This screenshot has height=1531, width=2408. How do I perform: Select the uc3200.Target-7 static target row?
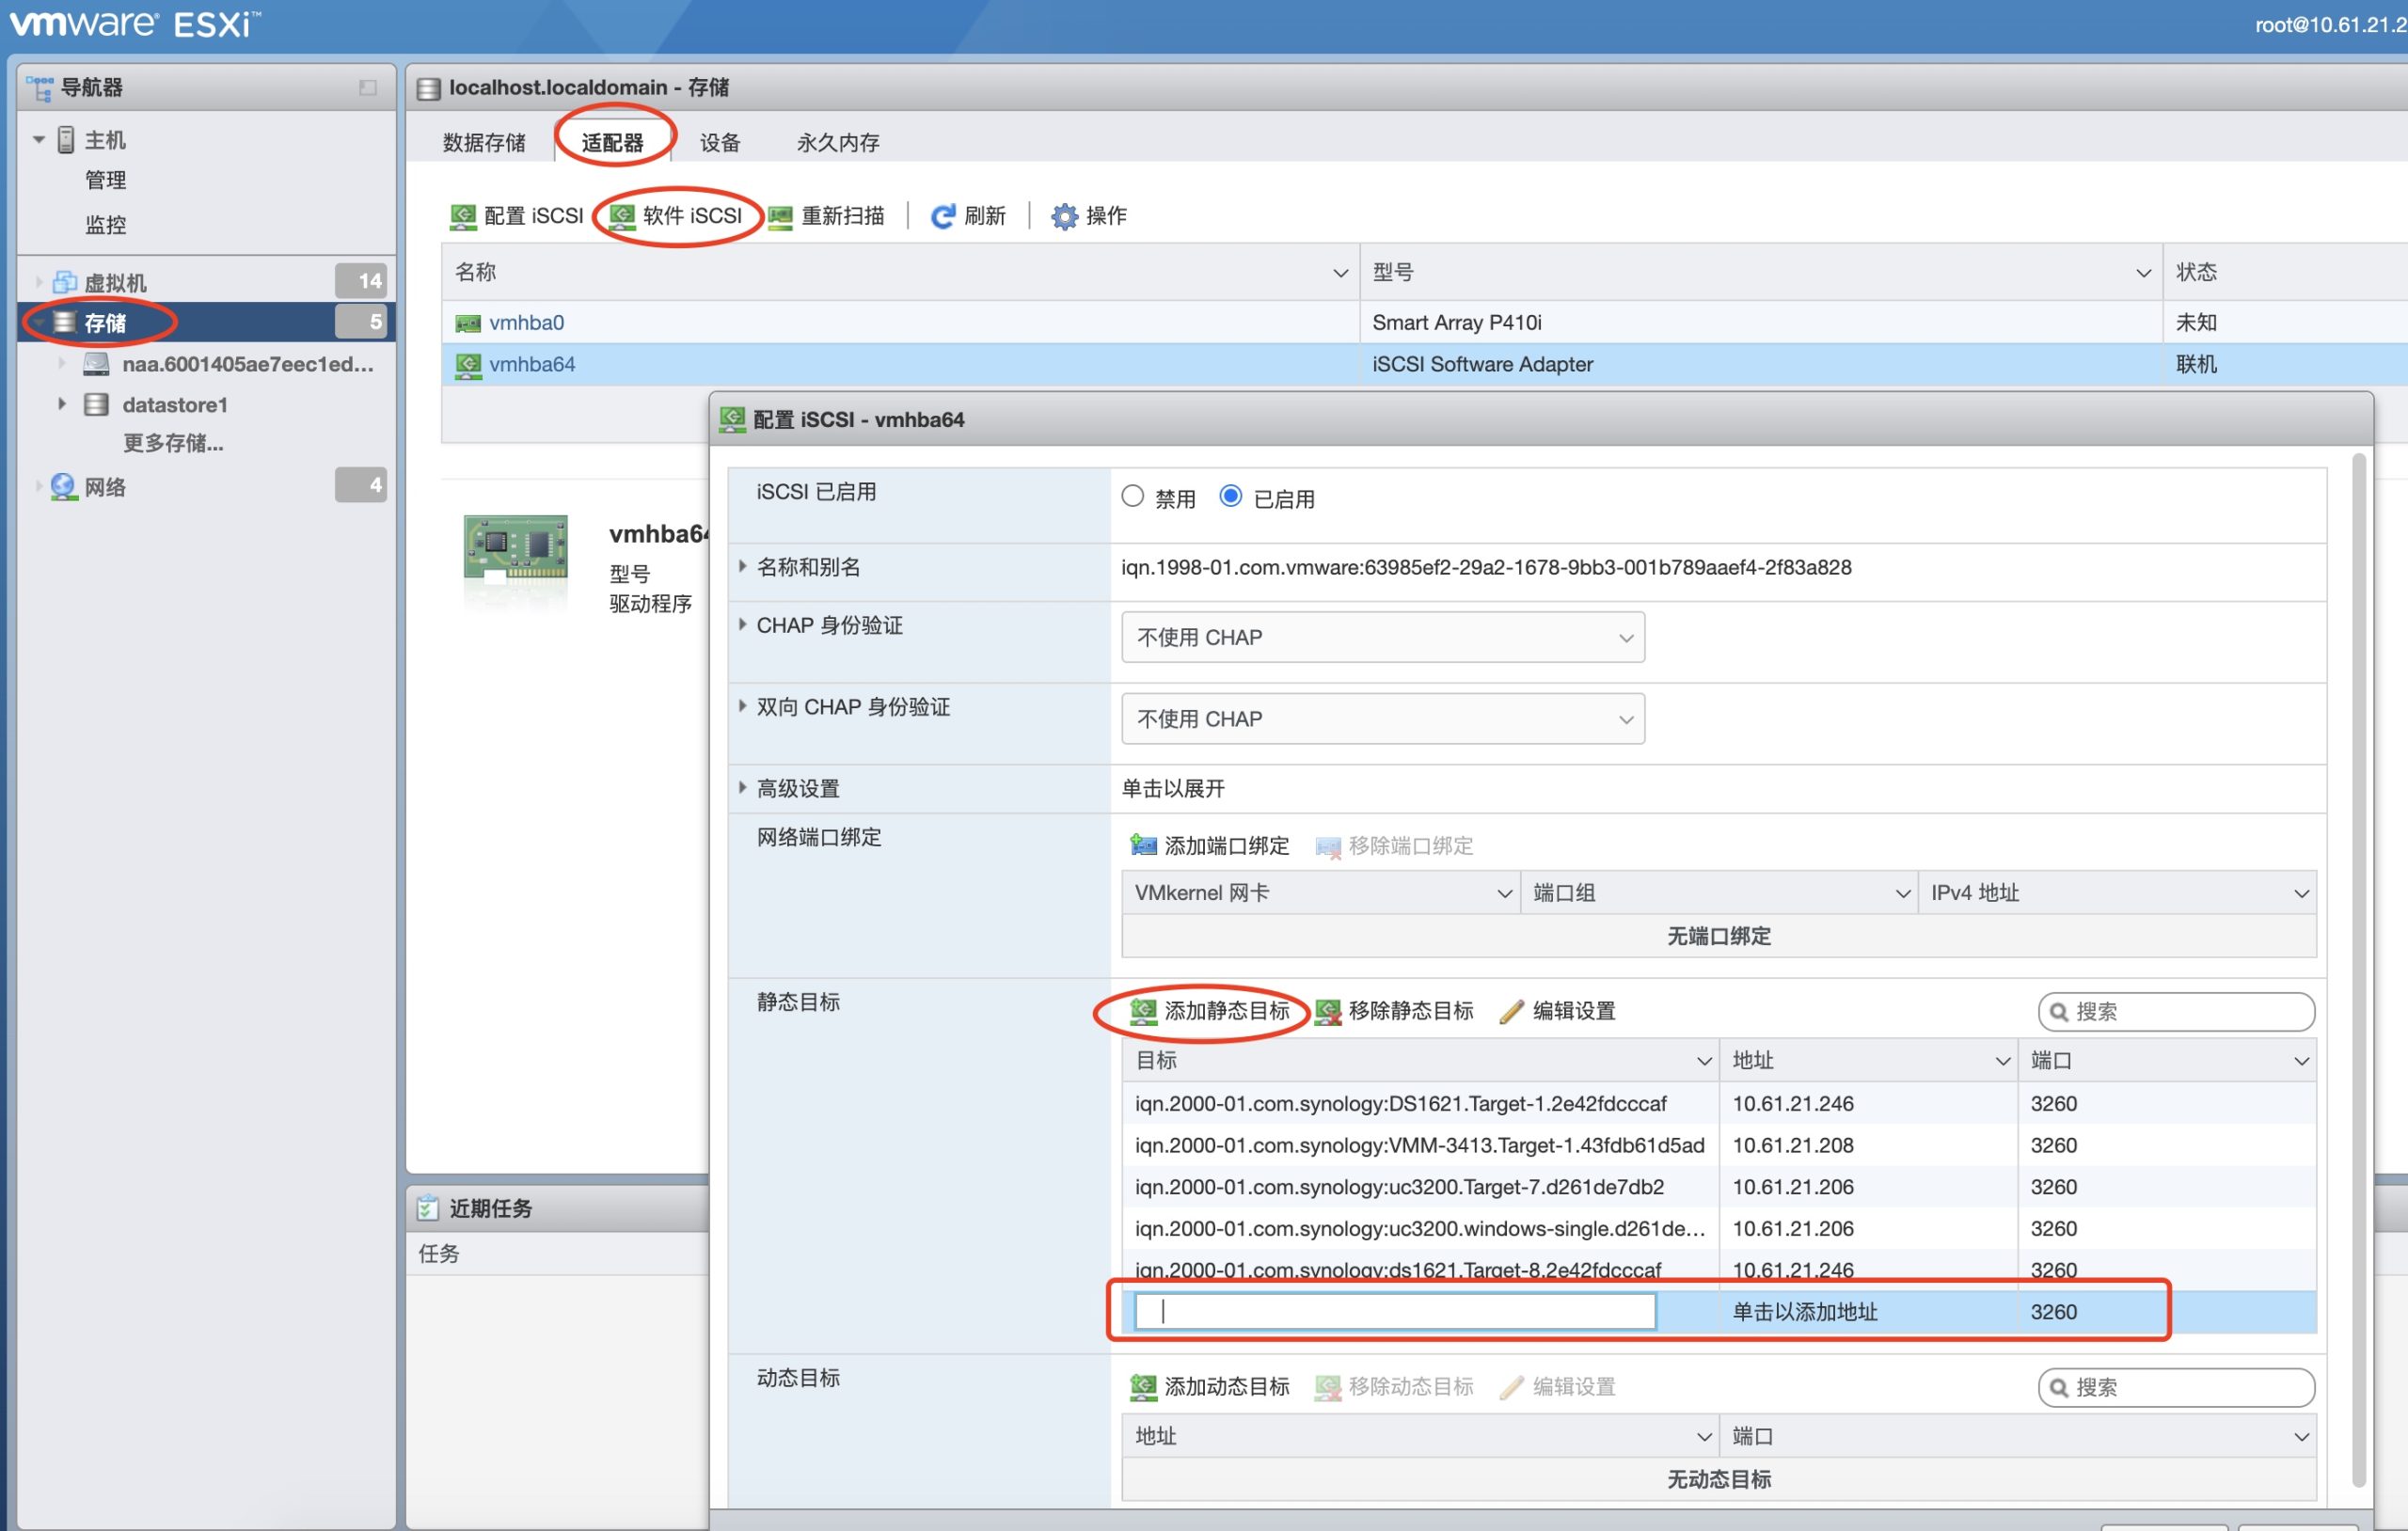[1719, 1188]
